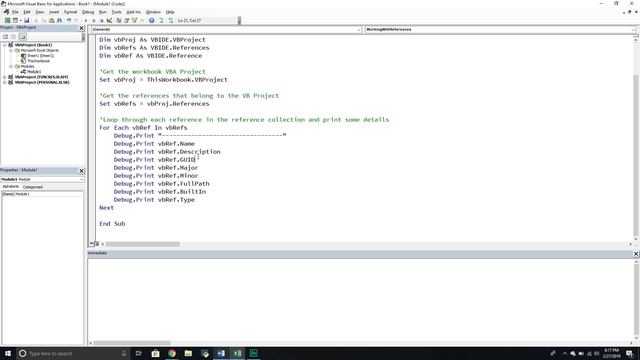This screenshot has width=640, height=360.
Task: Click the Procedure View button at bottom-left of code
Action: pyautogui.click(x=91, y=244)
